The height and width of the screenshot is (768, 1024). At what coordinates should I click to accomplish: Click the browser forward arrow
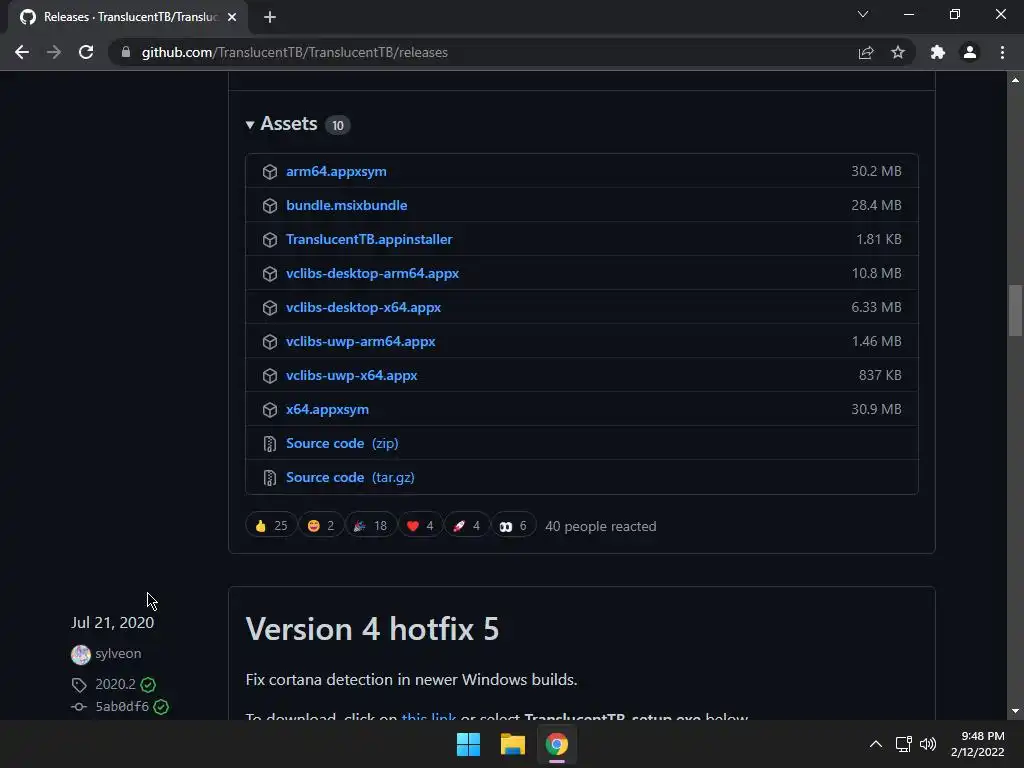[54, 52]
